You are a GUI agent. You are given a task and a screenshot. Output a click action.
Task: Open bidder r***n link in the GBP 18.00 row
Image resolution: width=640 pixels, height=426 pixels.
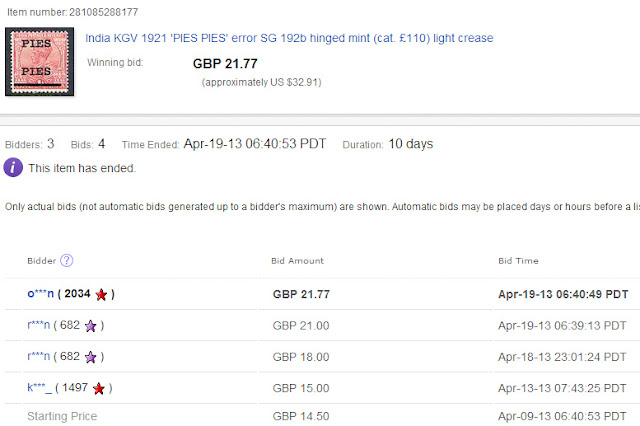[x=38, y=357]
